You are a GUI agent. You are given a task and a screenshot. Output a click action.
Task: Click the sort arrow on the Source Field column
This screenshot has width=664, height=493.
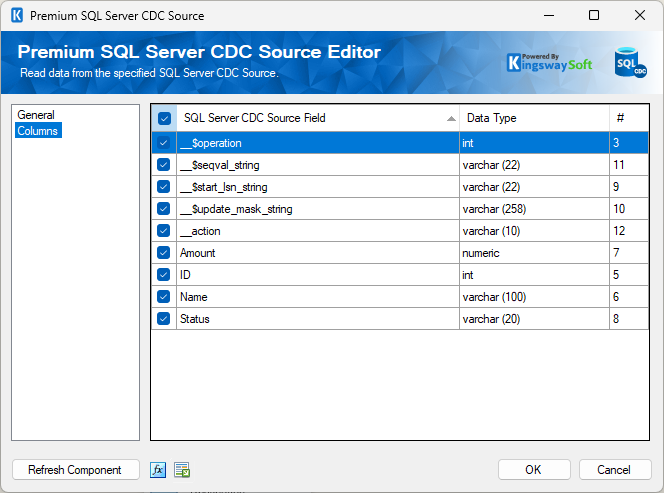tap(451, 119)
